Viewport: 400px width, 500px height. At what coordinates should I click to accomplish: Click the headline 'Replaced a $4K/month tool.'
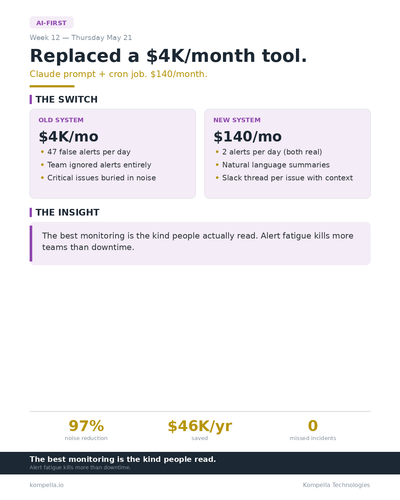168,55
